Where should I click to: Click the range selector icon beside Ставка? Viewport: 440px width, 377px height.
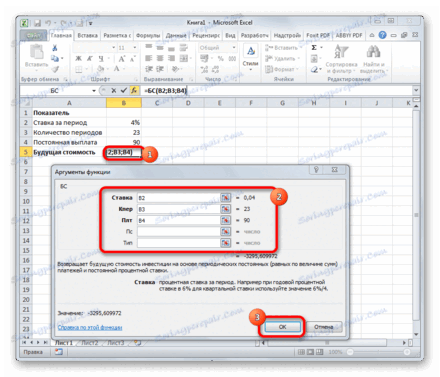[226, 198]
